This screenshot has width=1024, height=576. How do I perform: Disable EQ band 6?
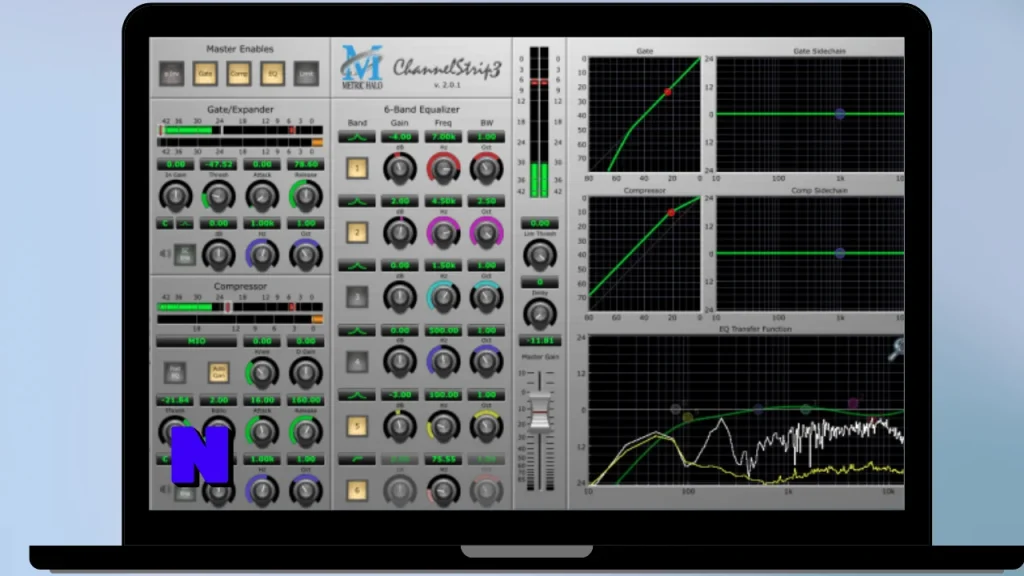point(357,490)
